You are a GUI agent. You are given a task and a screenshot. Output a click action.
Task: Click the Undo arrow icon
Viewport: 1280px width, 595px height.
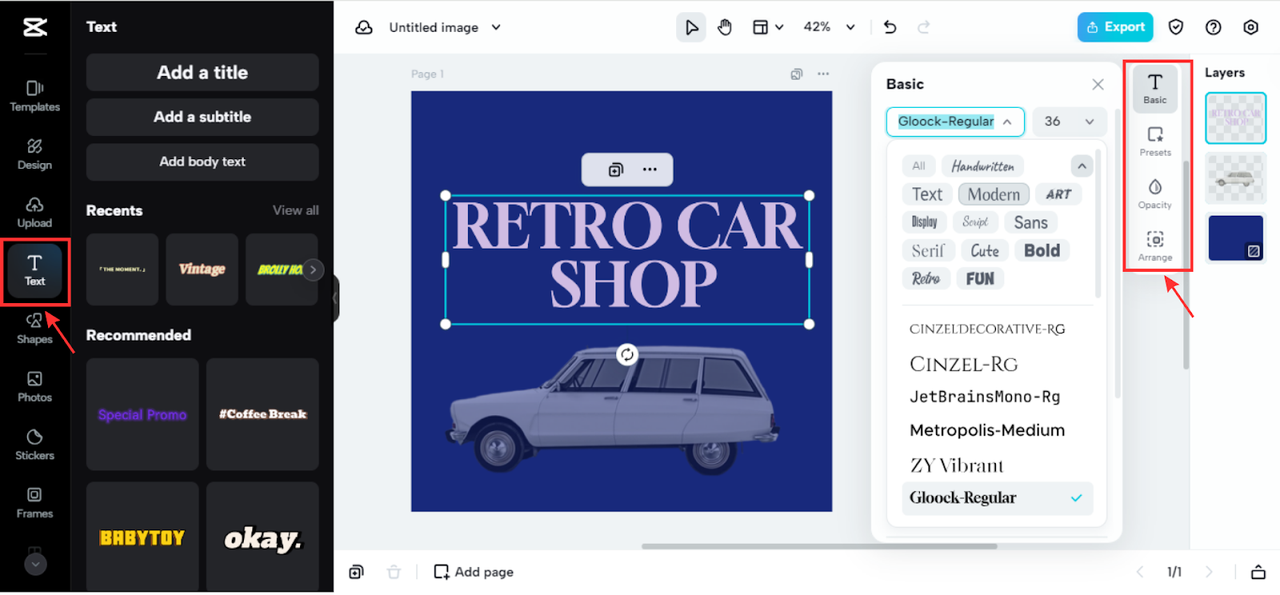(x=890, y=27)
